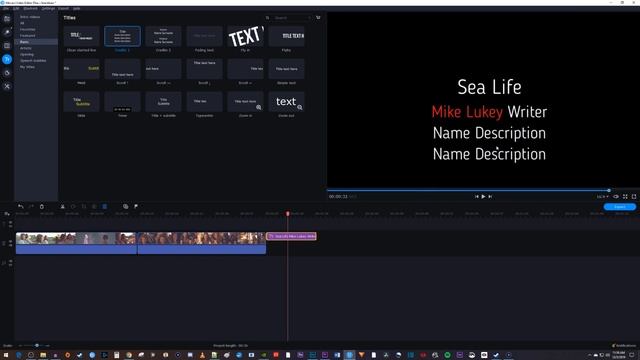
Task: Click the Crop icon in timeline toolbar
Action: point(84,207)
